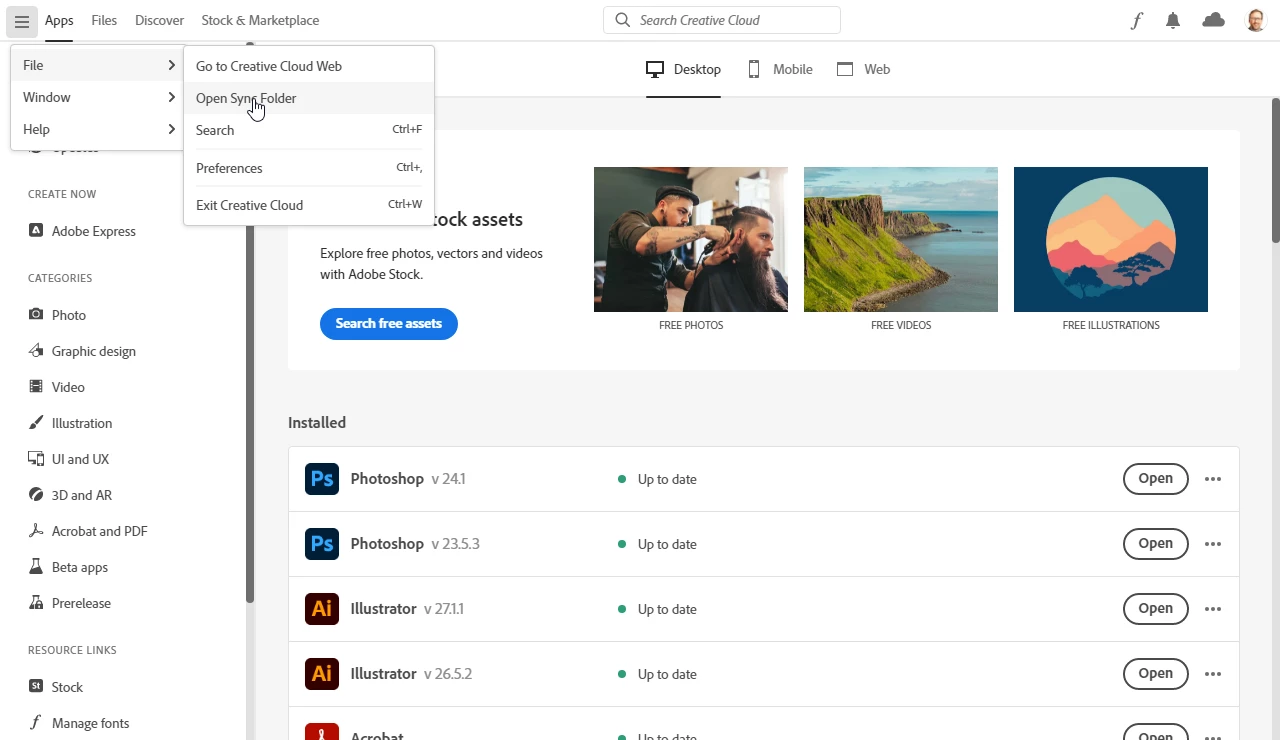Click the Search Creative Cloud field
This screenshot has width=1280, height=740.
[x=722, y=20]
